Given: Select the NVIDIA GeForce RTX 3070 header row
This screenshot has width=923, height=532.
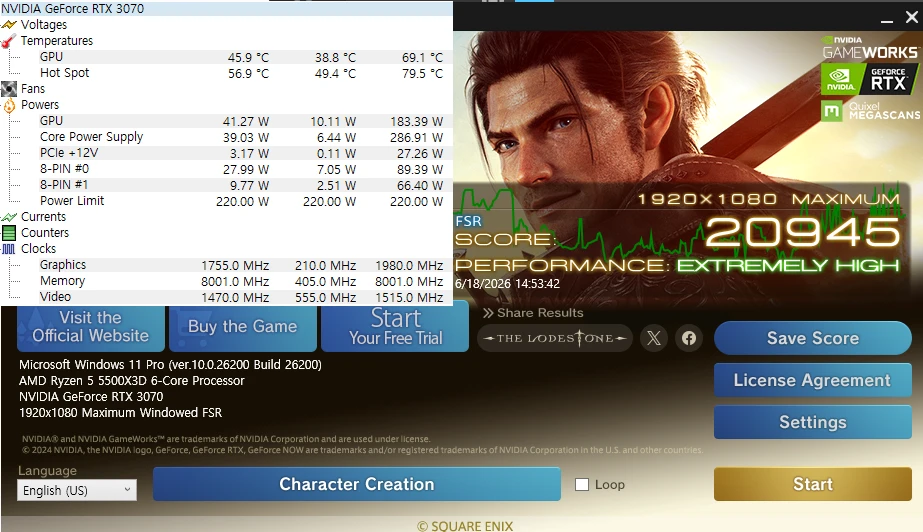Looking at the screenshot, I should point(227,8).
